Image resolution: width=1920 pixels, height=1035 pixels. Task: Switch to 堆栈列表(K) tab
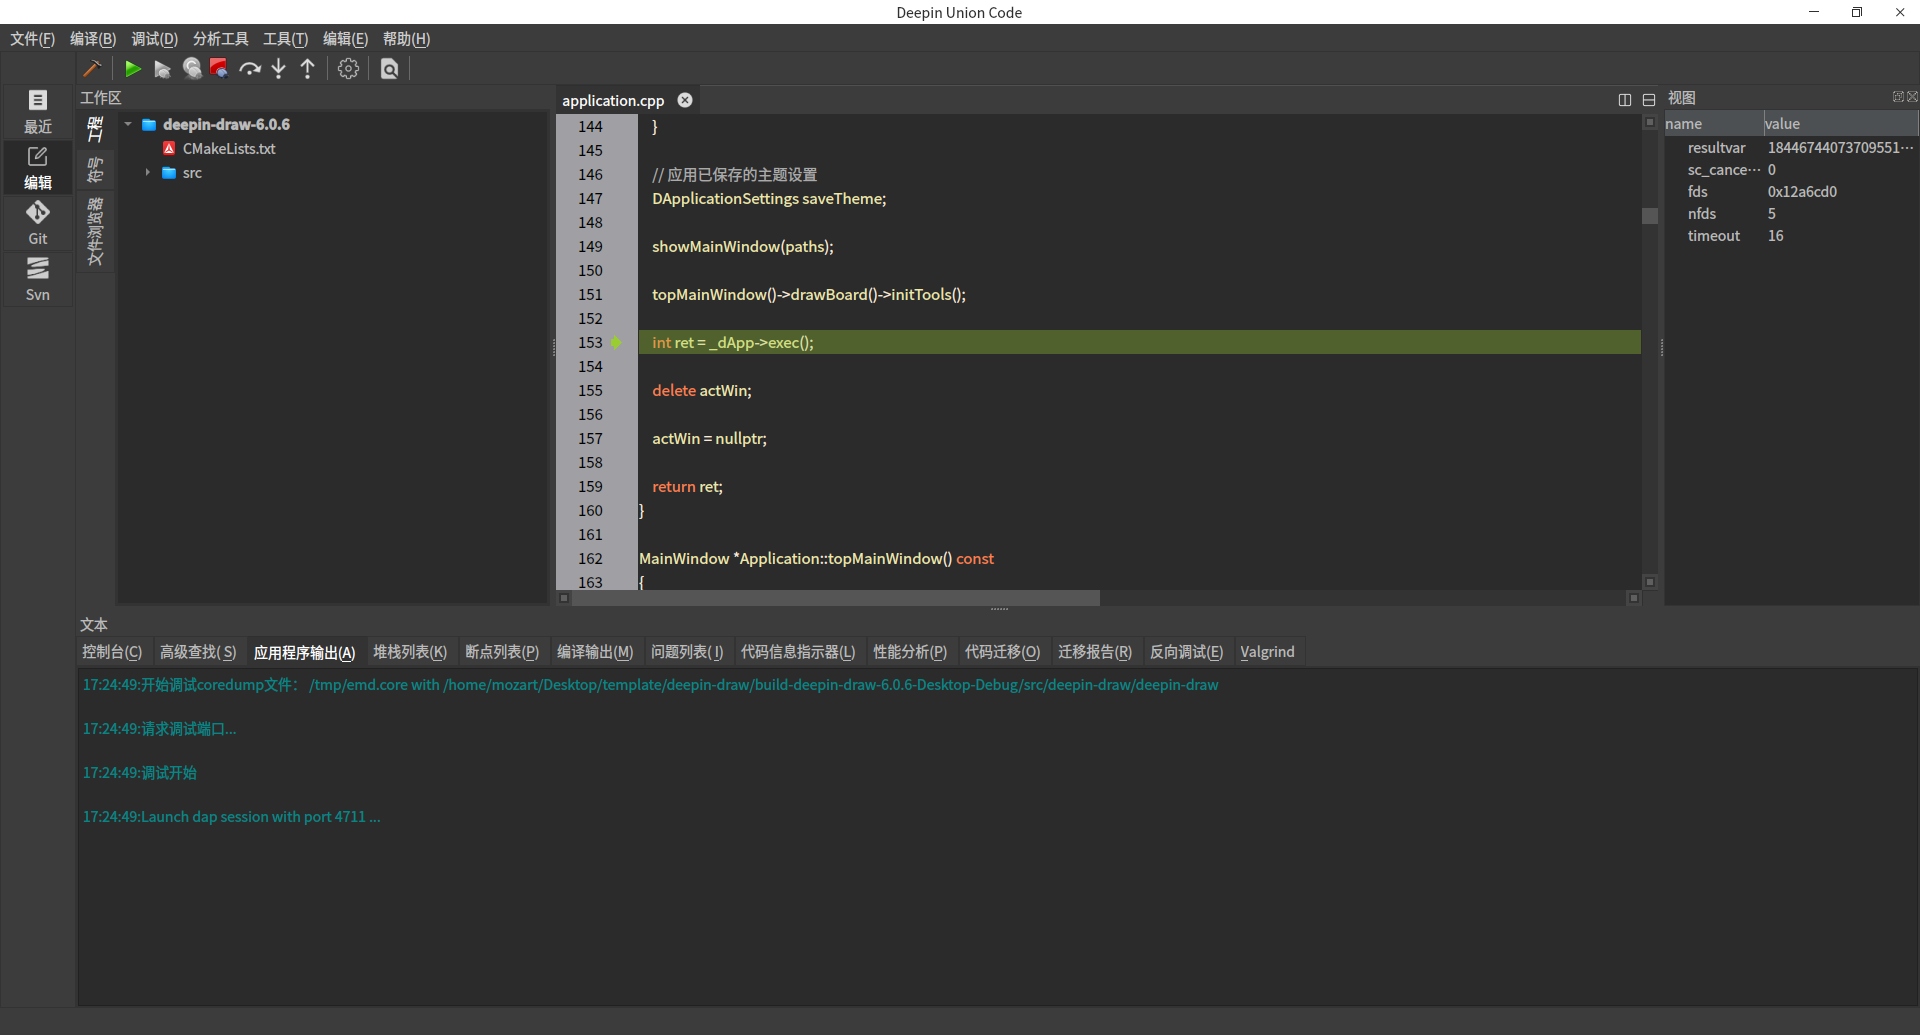(410, 652)
